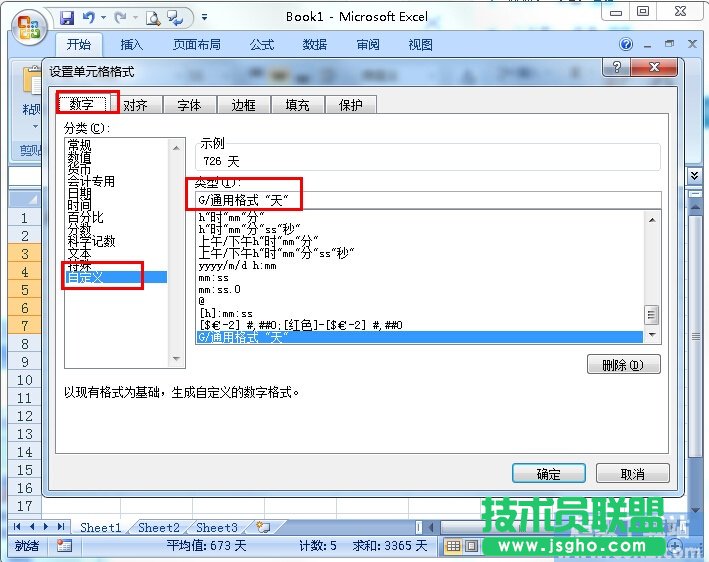Switch to the 对齐 tab in dialog

pos(135,105)
